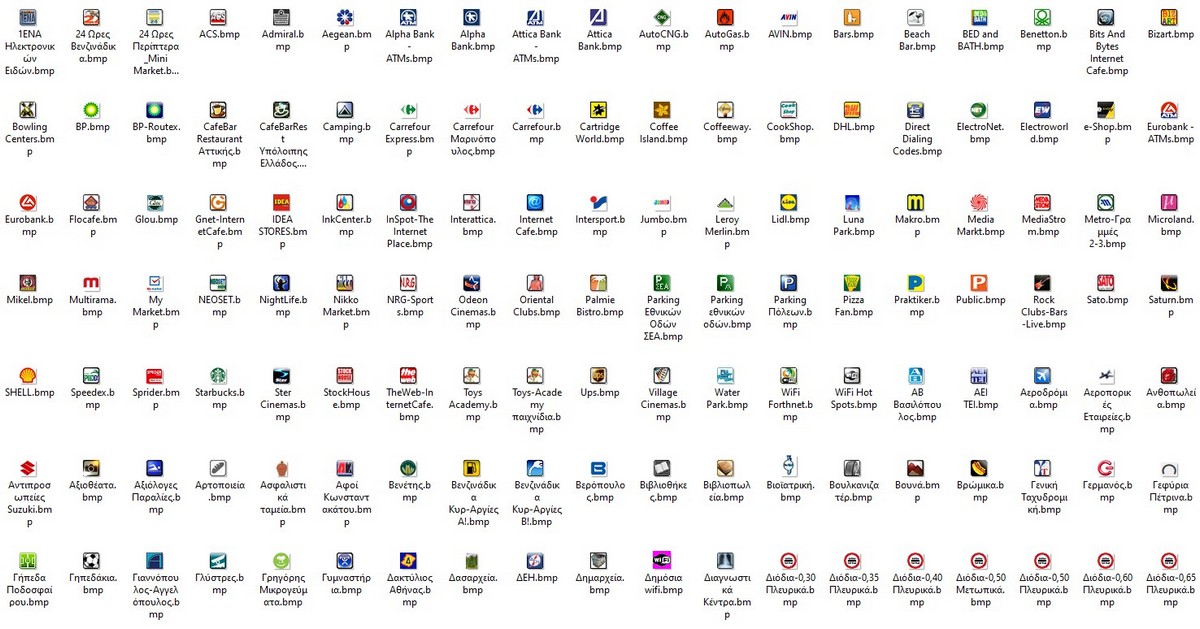Click the Suzuki Αντιπροσωπείες icon
The width and height of the screenshot is (1200, 629).
point(28,468)
